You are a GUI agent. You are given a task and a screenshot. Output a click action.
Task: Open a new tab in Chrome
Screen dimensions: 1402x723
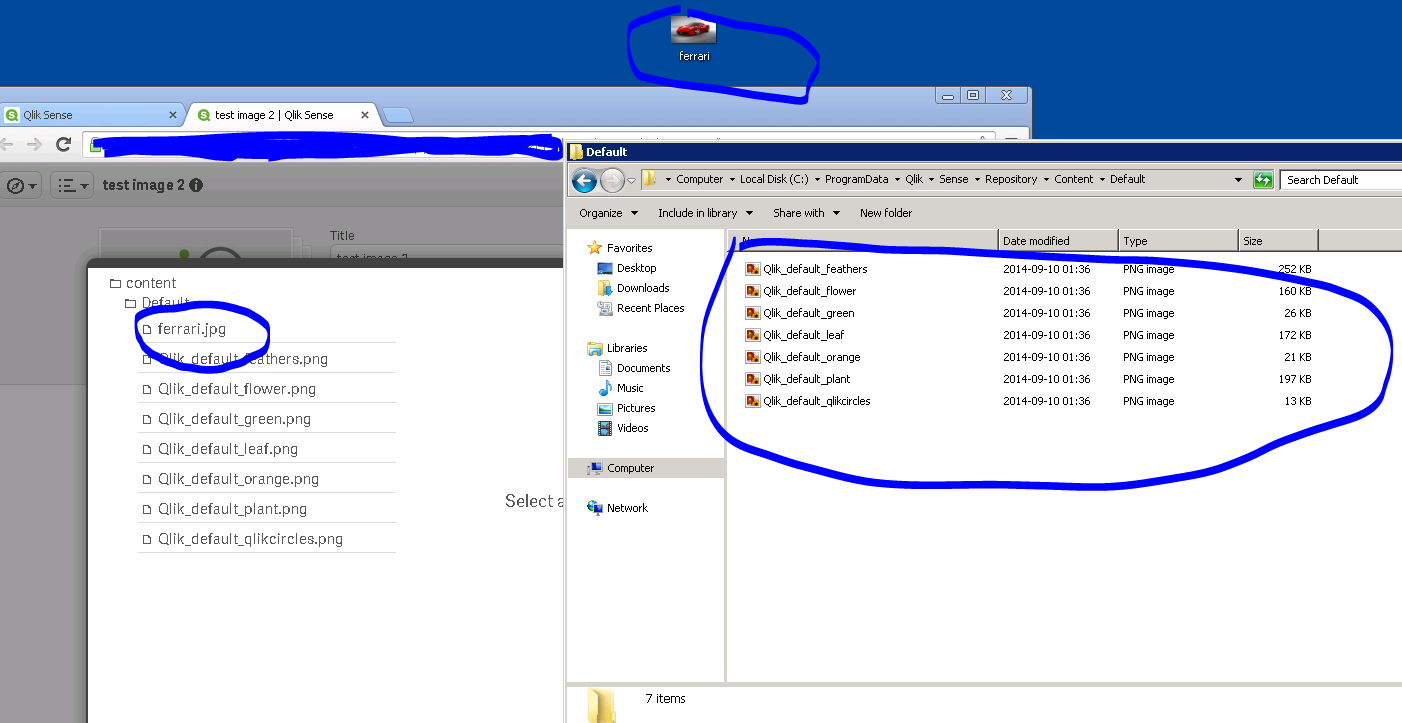(x=398, y=115)
